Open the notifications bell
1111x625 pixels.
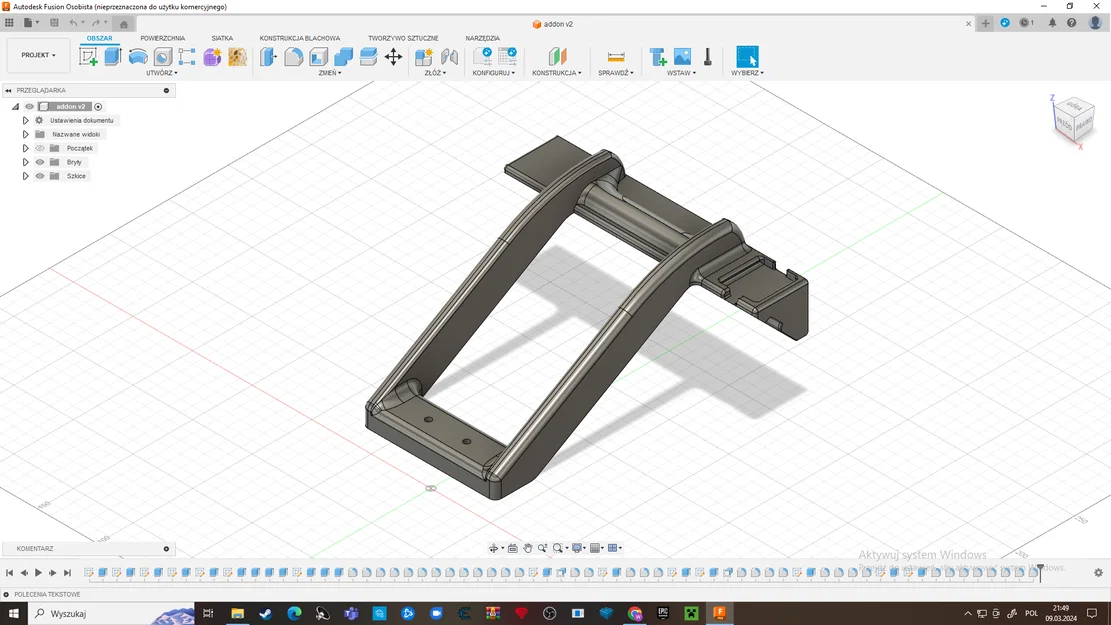click(x=1052, y=23)
